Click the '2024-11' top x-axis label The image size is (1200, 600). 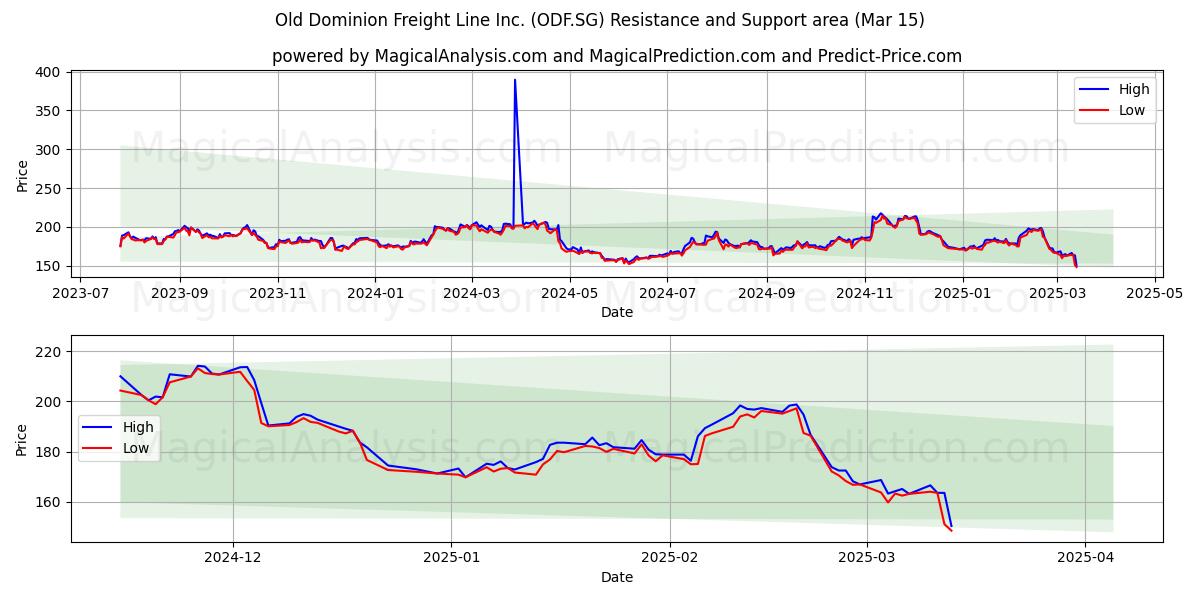pos(867,294)
